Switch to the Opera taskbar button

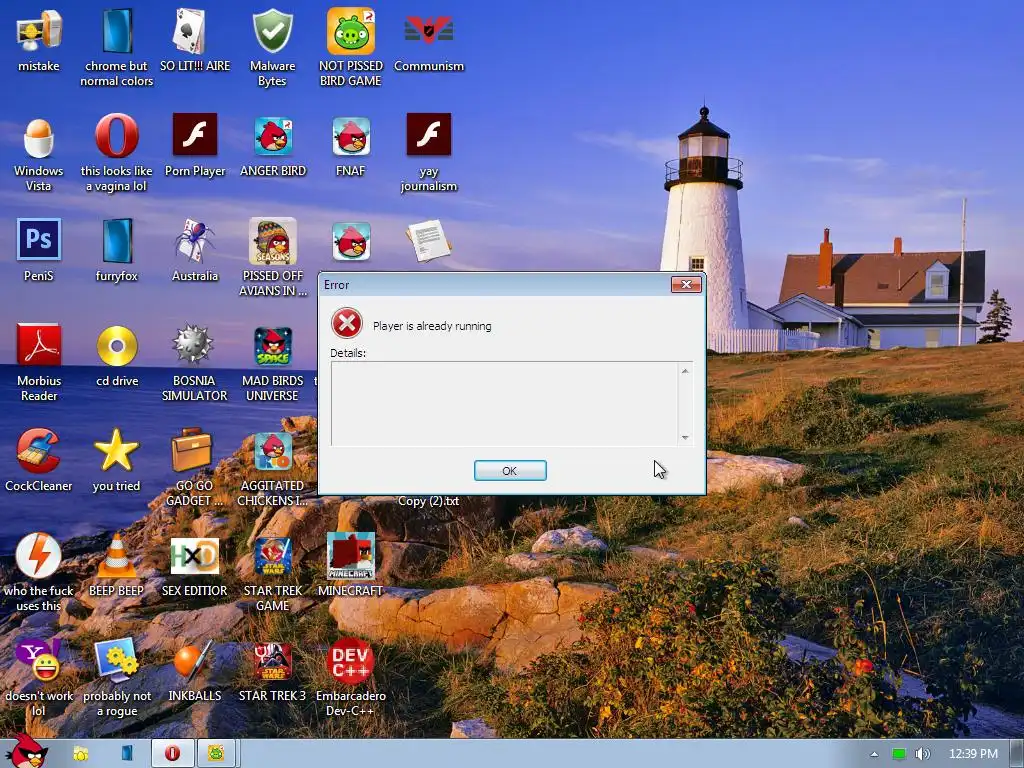coord(172,754)
